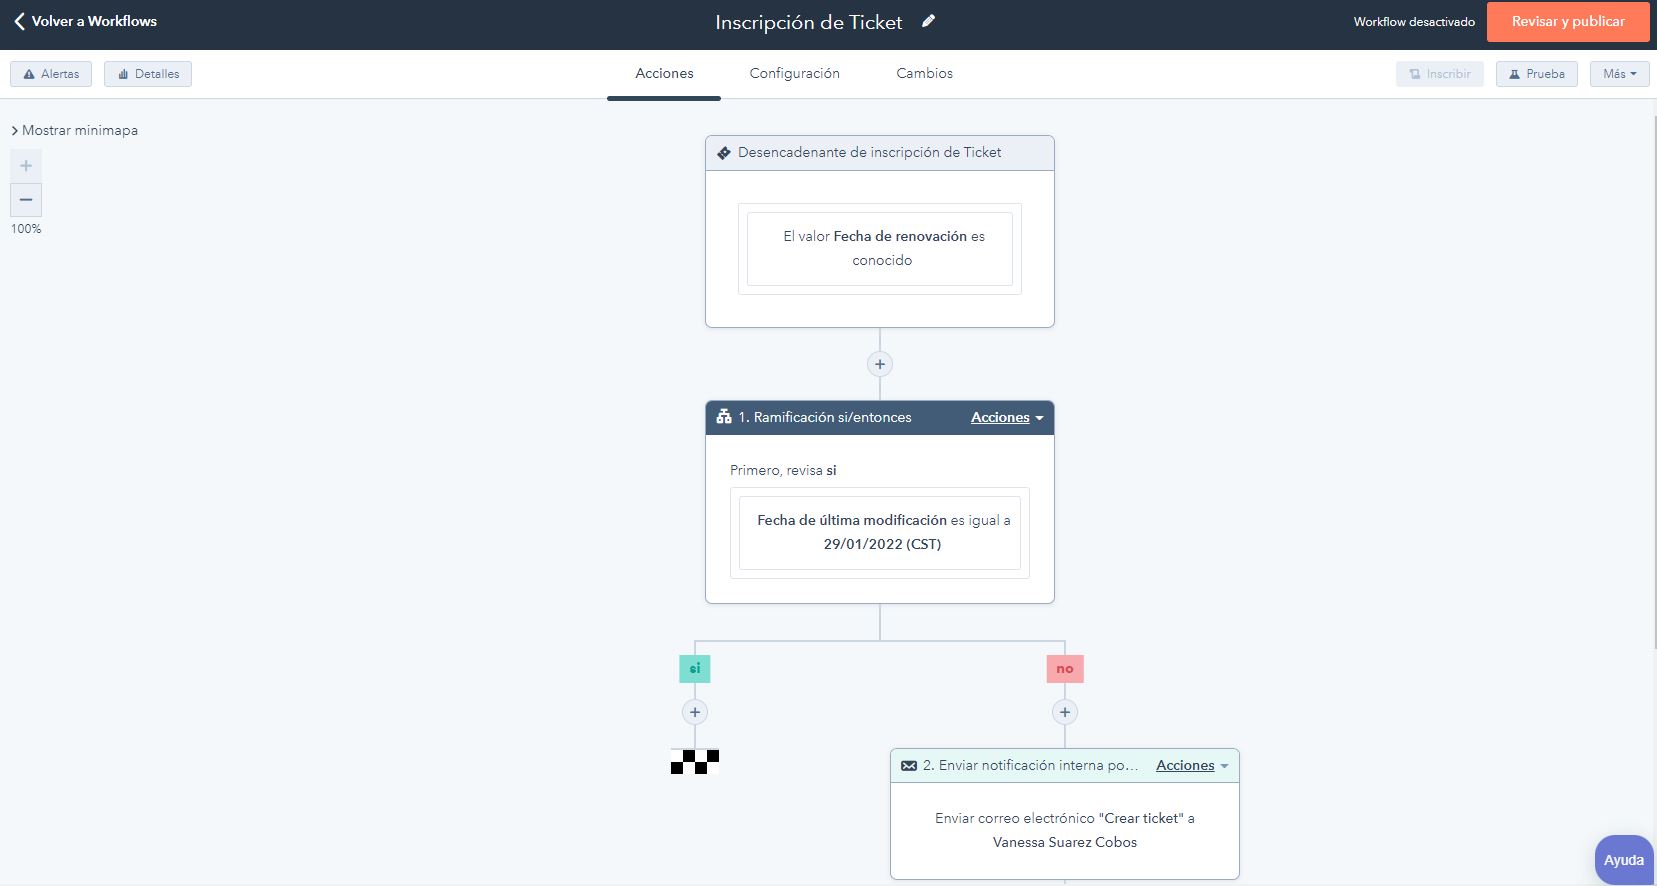Zoom in with the plus button
This screenshot has width=1657, height=886.
click(x=26, y=166)
